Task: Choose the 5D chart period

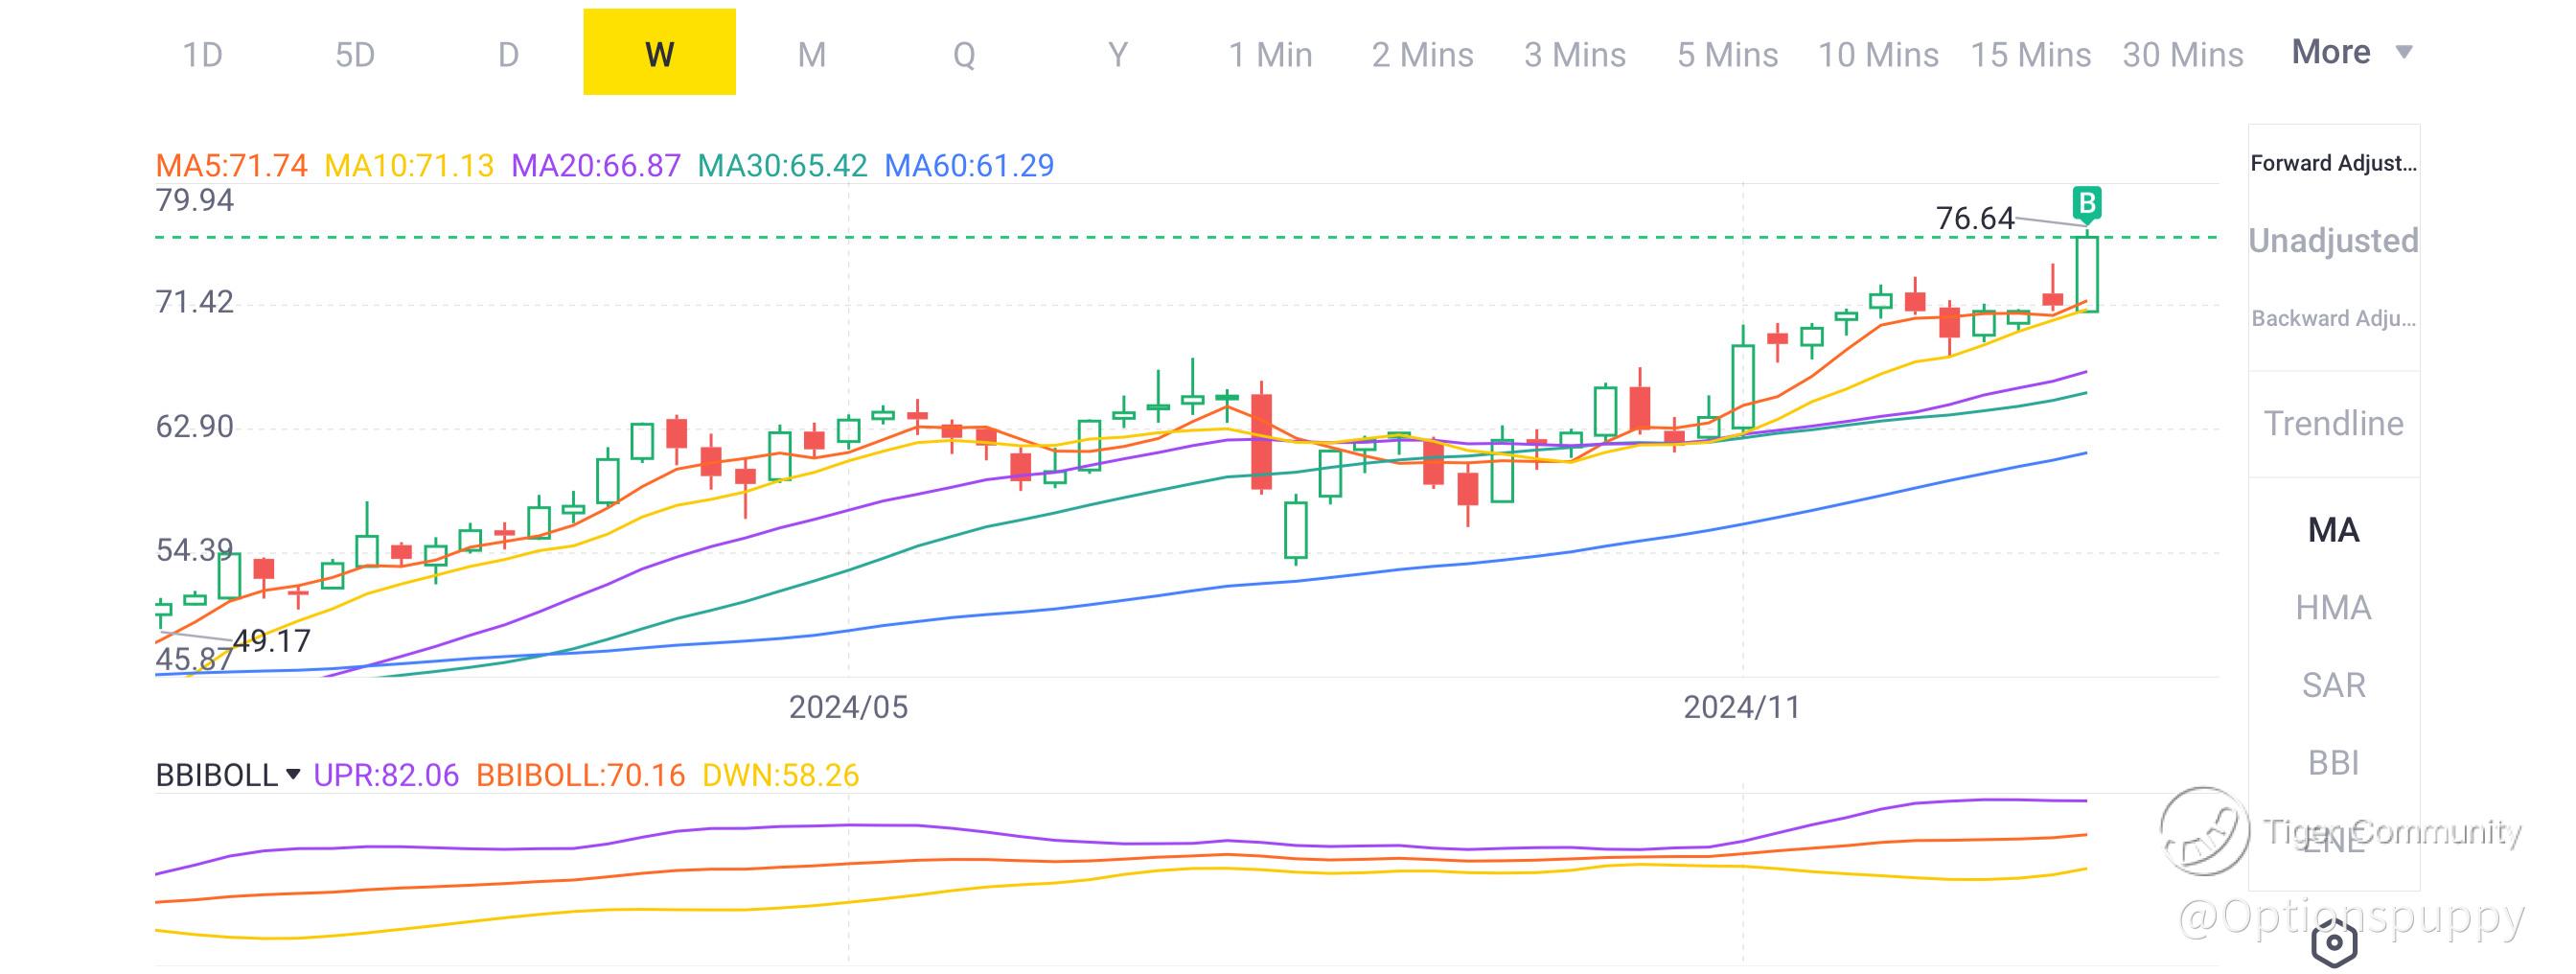Action: coord(355,54)
